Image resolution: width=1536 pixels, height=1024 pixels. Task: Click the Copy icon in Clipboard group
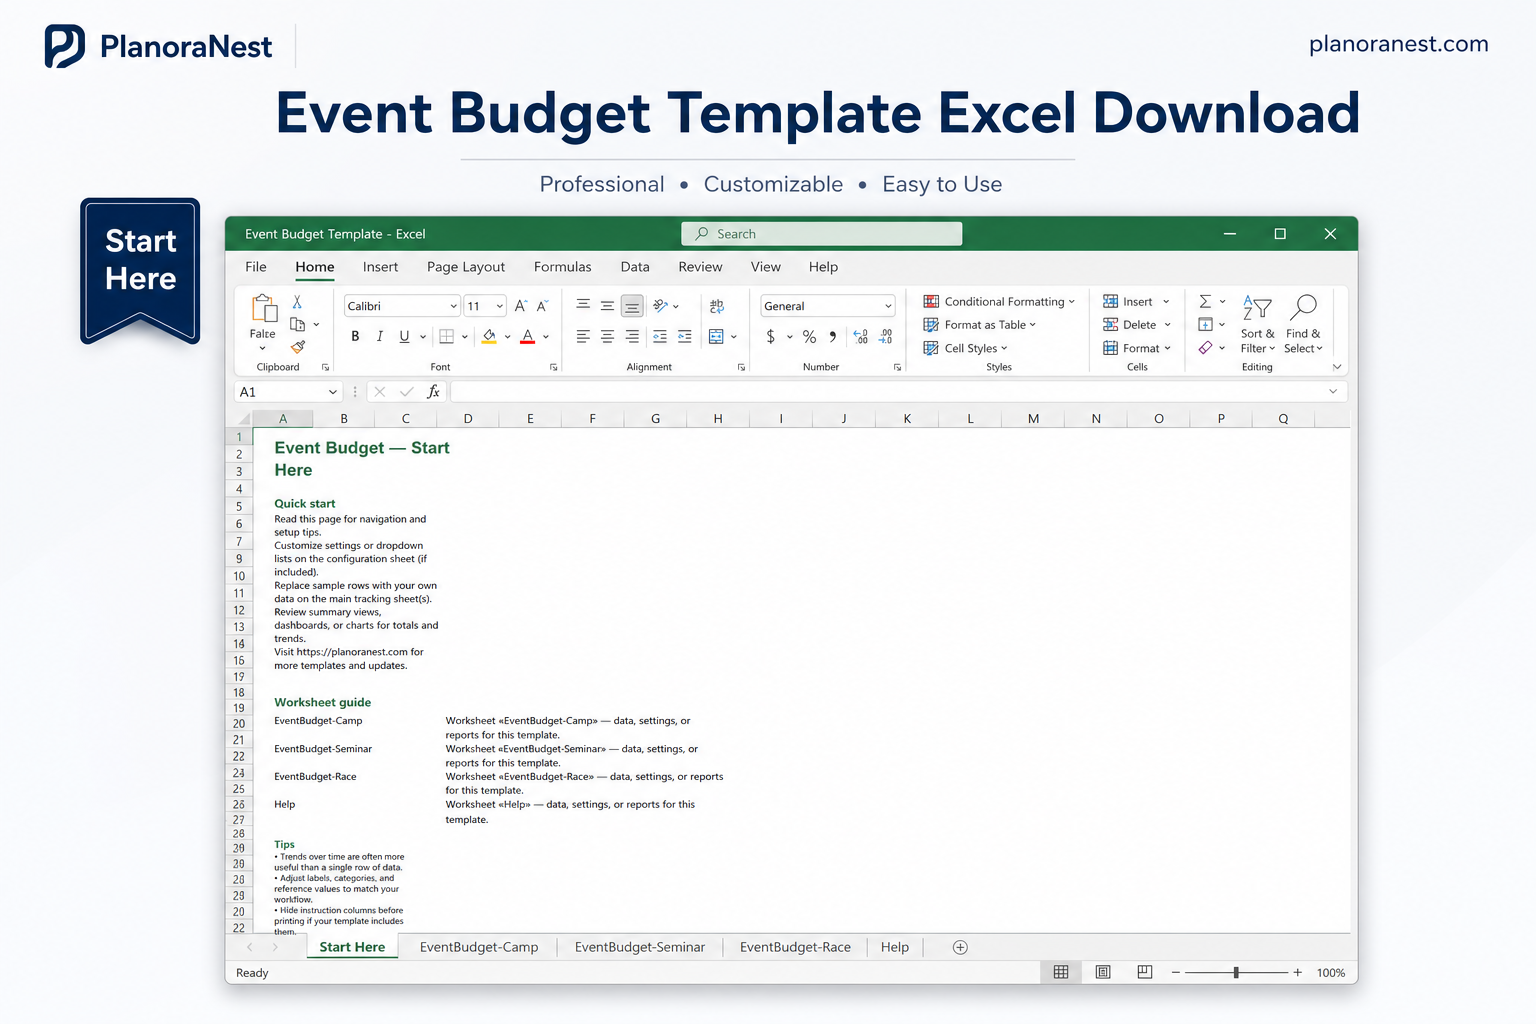[297, 324]
